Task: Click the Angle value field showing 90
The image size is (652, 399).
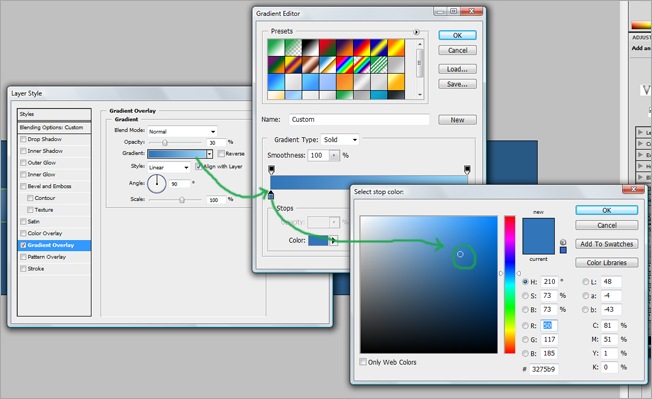Action: (180, 184)
